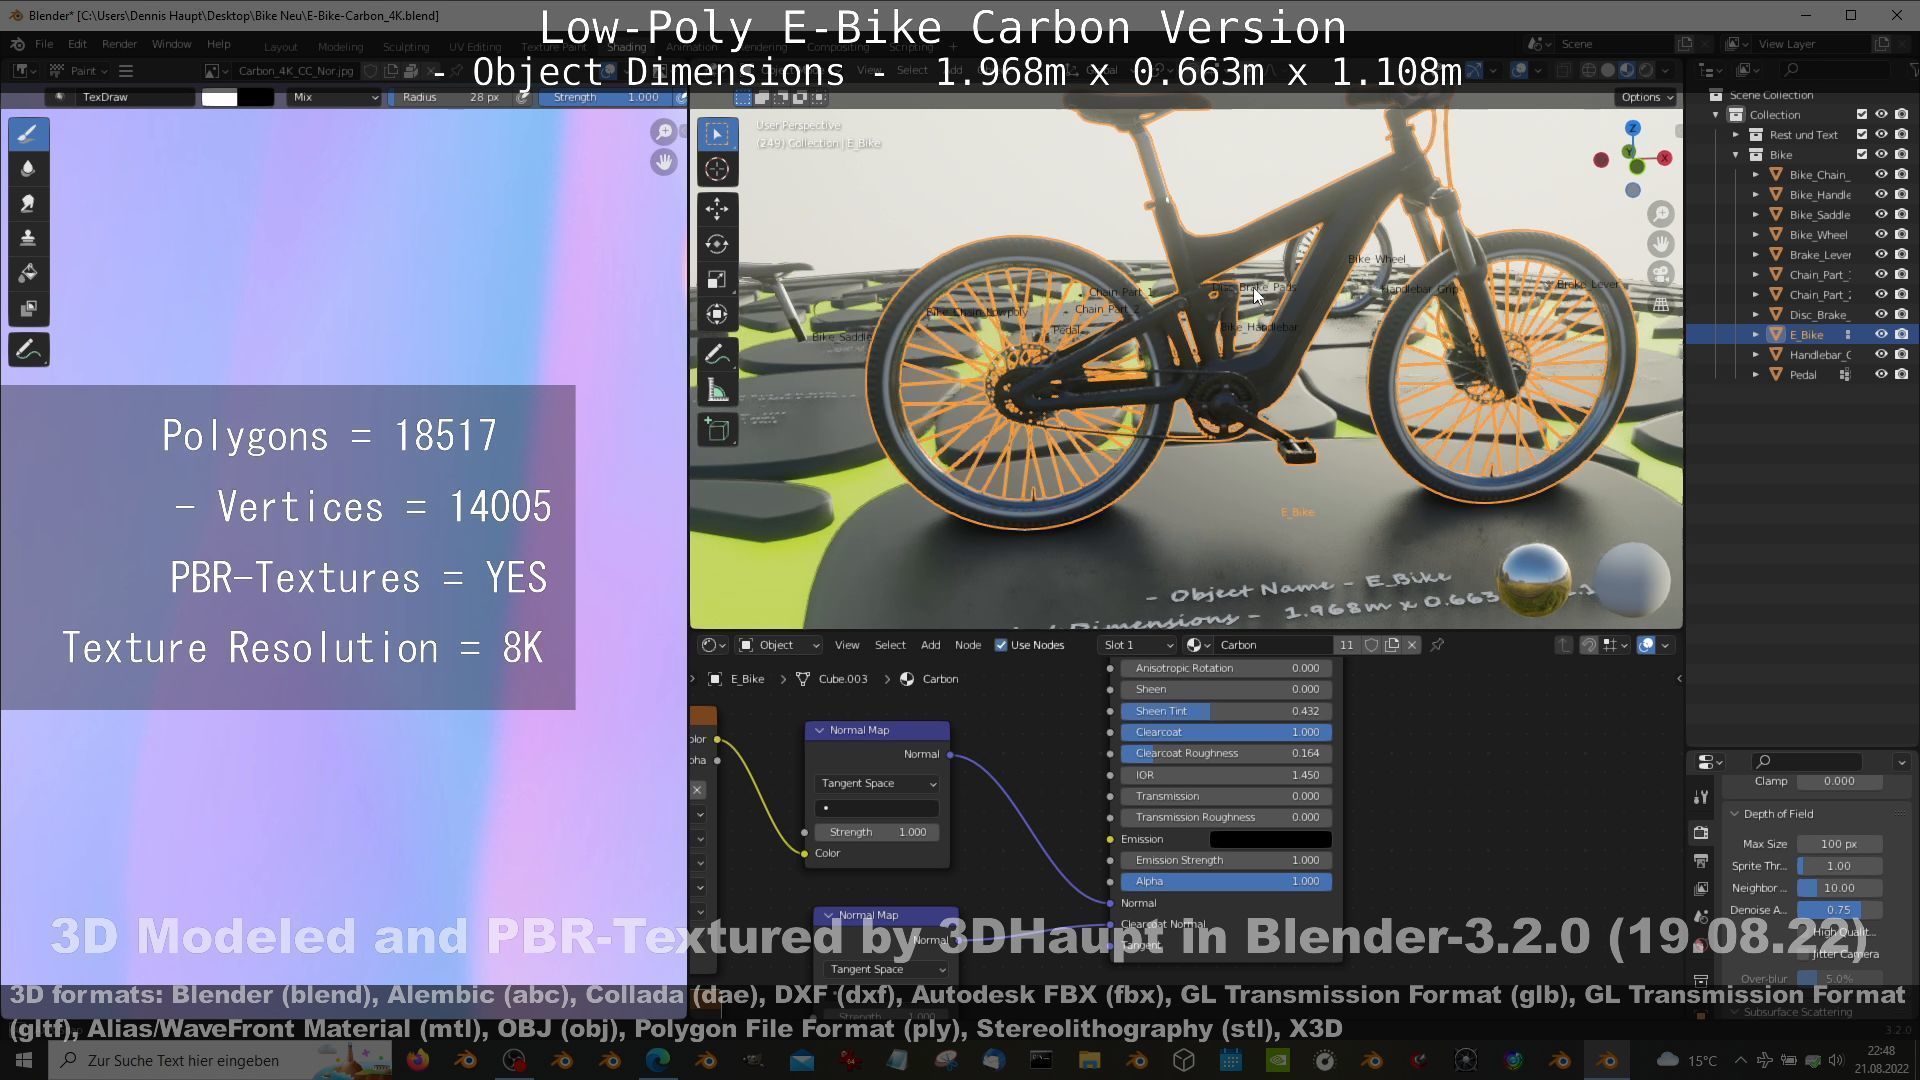Click the image editor zoom icon
This screenshot has width=1920, height=1080.
(x=664, y=132)
